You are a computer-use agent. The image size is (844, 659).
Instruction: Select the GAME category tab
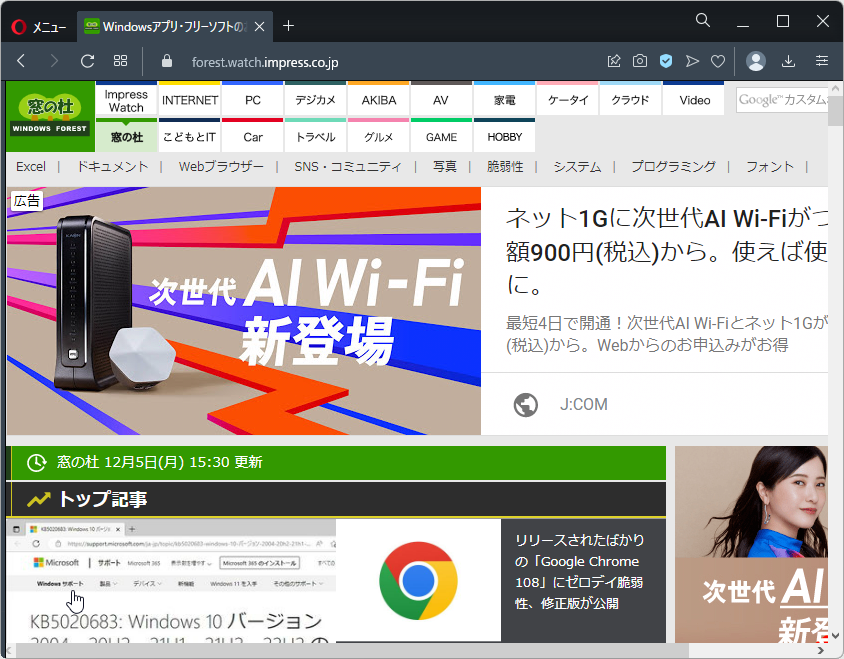[441, 137]
